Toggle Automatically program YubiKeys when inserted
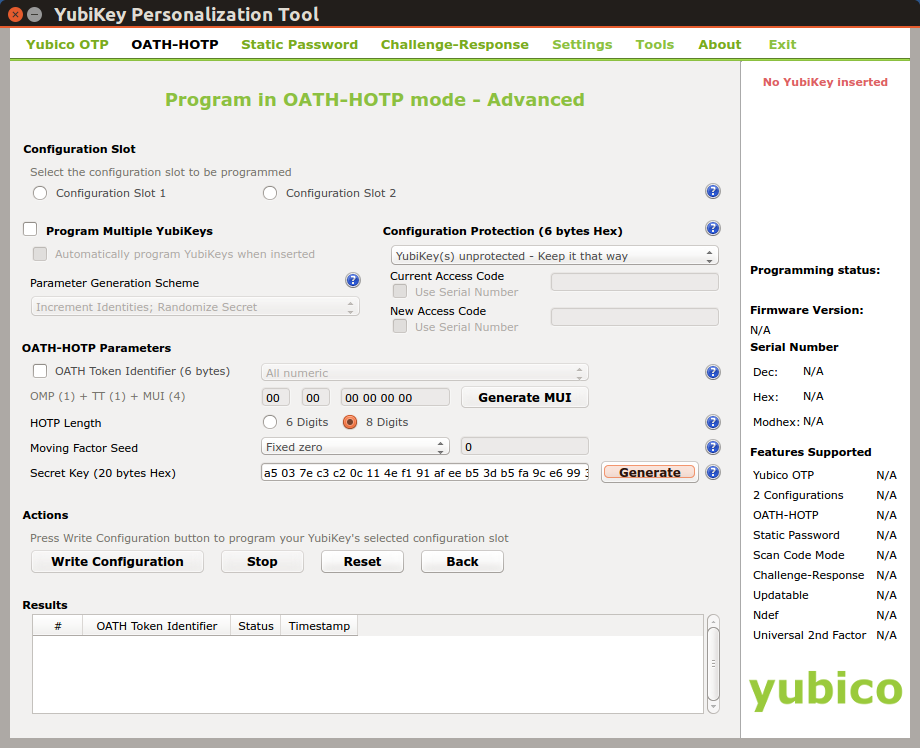The width and height of the screenshot is (920, 748). (40, 254)
